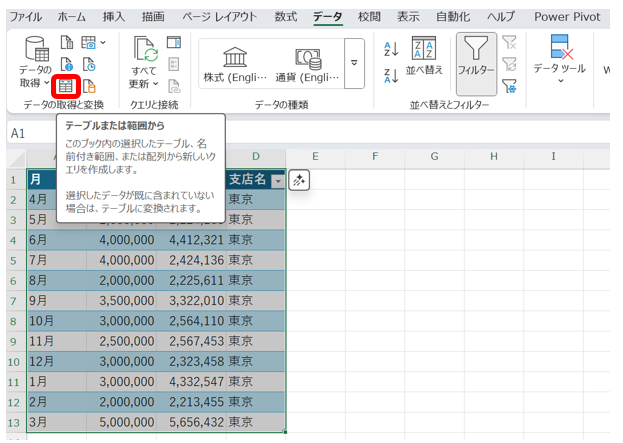The width and height of the screenshot is (623, 443).
Task: Select cell 10月 in column A
Action: click(x=57, y=321)
